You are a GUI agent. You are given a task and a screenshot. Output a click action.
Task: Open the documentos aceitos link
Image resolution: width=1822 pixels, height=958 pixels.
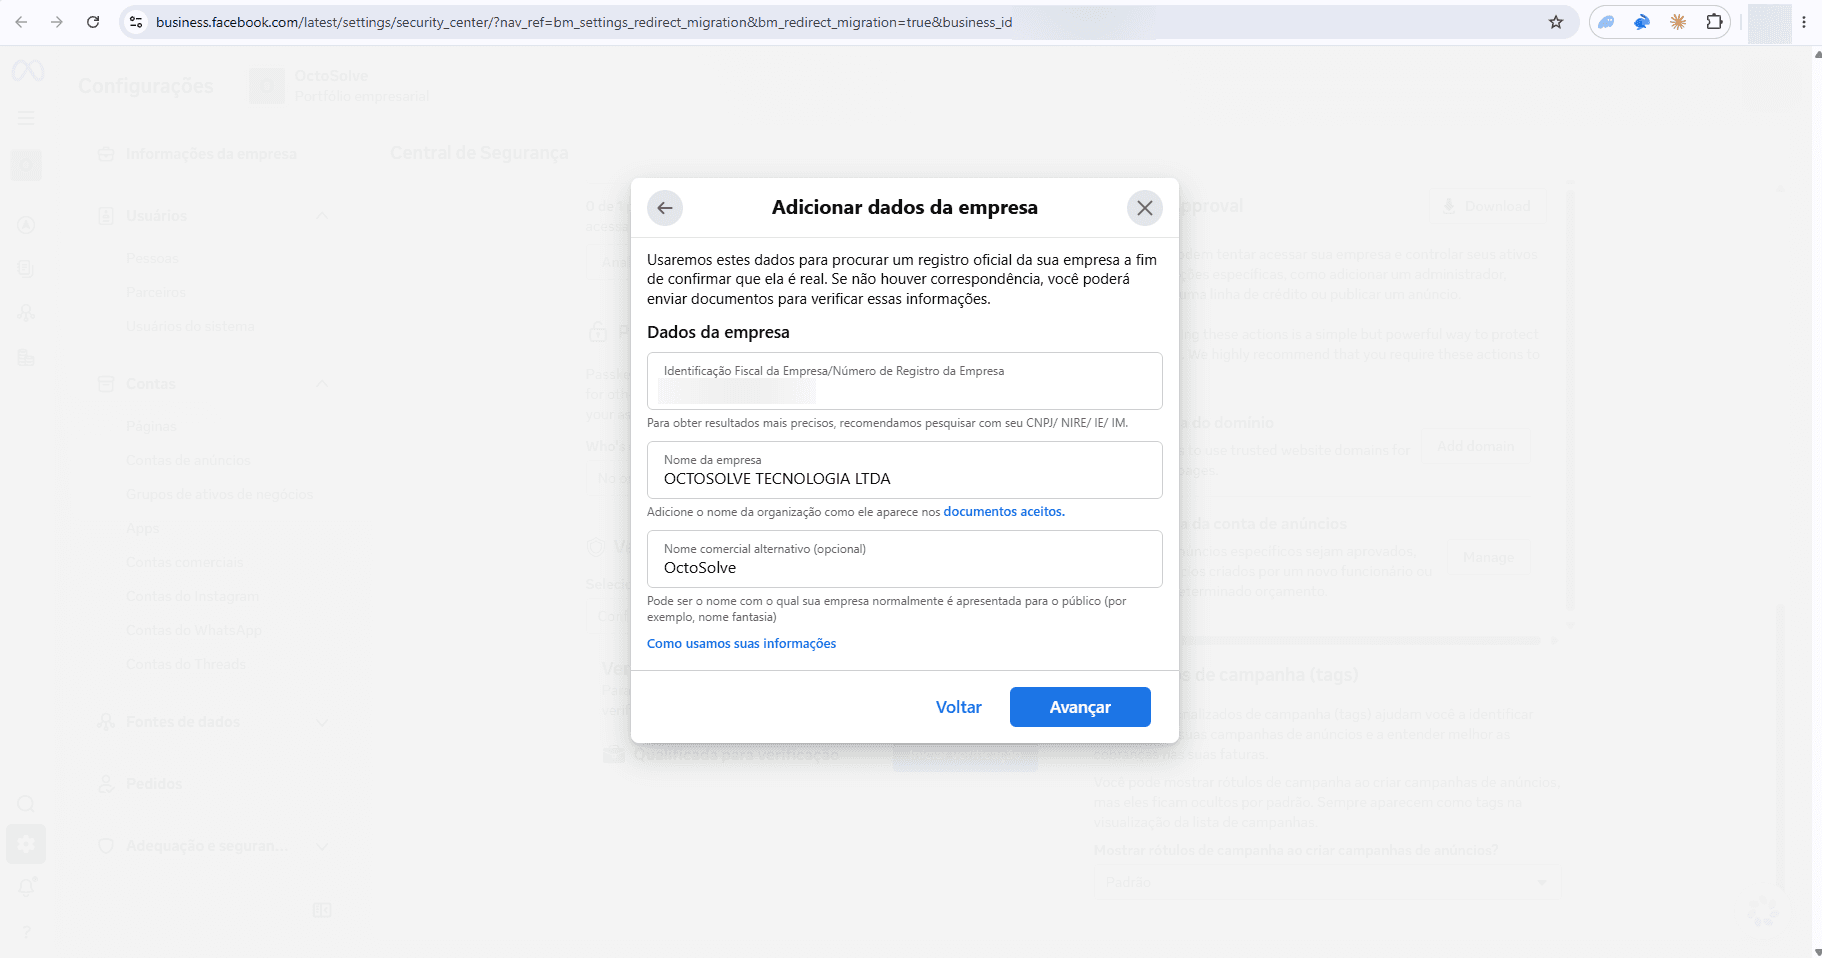coord(1004,512)
